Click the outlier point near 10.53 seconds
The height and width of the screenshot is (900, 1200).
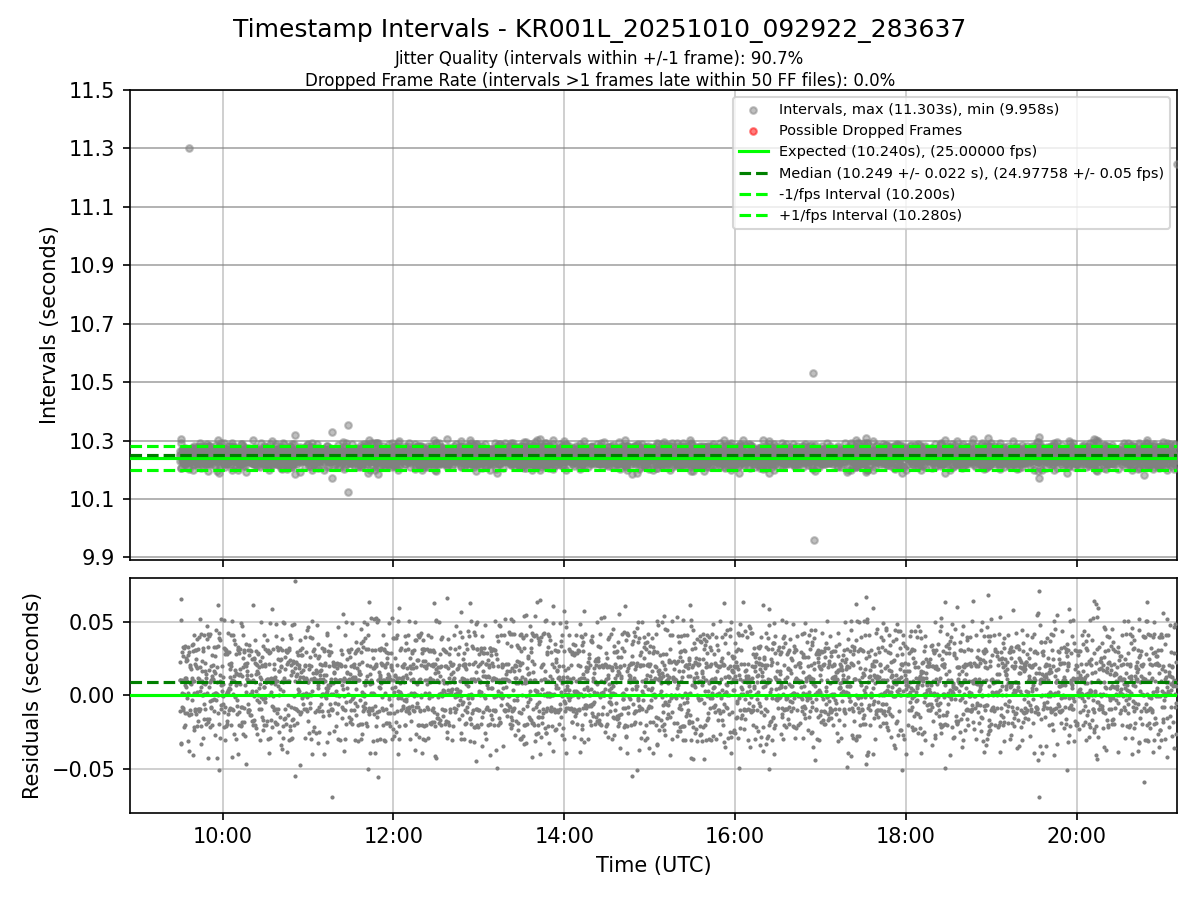click(813, 373)
